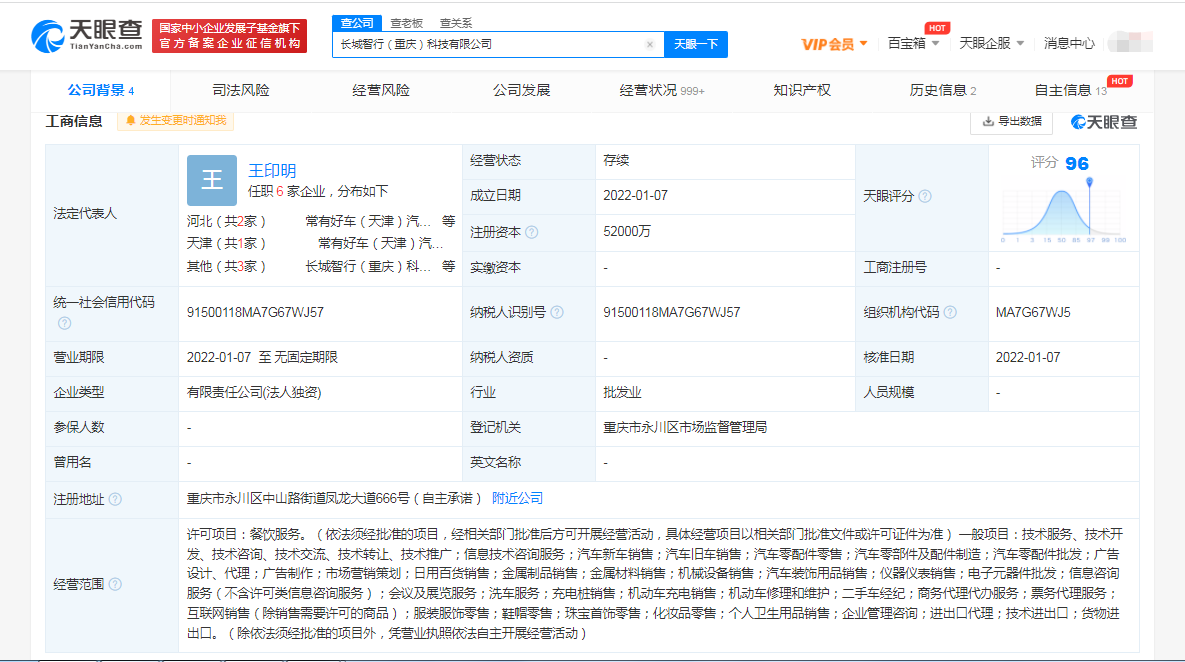Open the 经营风险 tab

381,91
